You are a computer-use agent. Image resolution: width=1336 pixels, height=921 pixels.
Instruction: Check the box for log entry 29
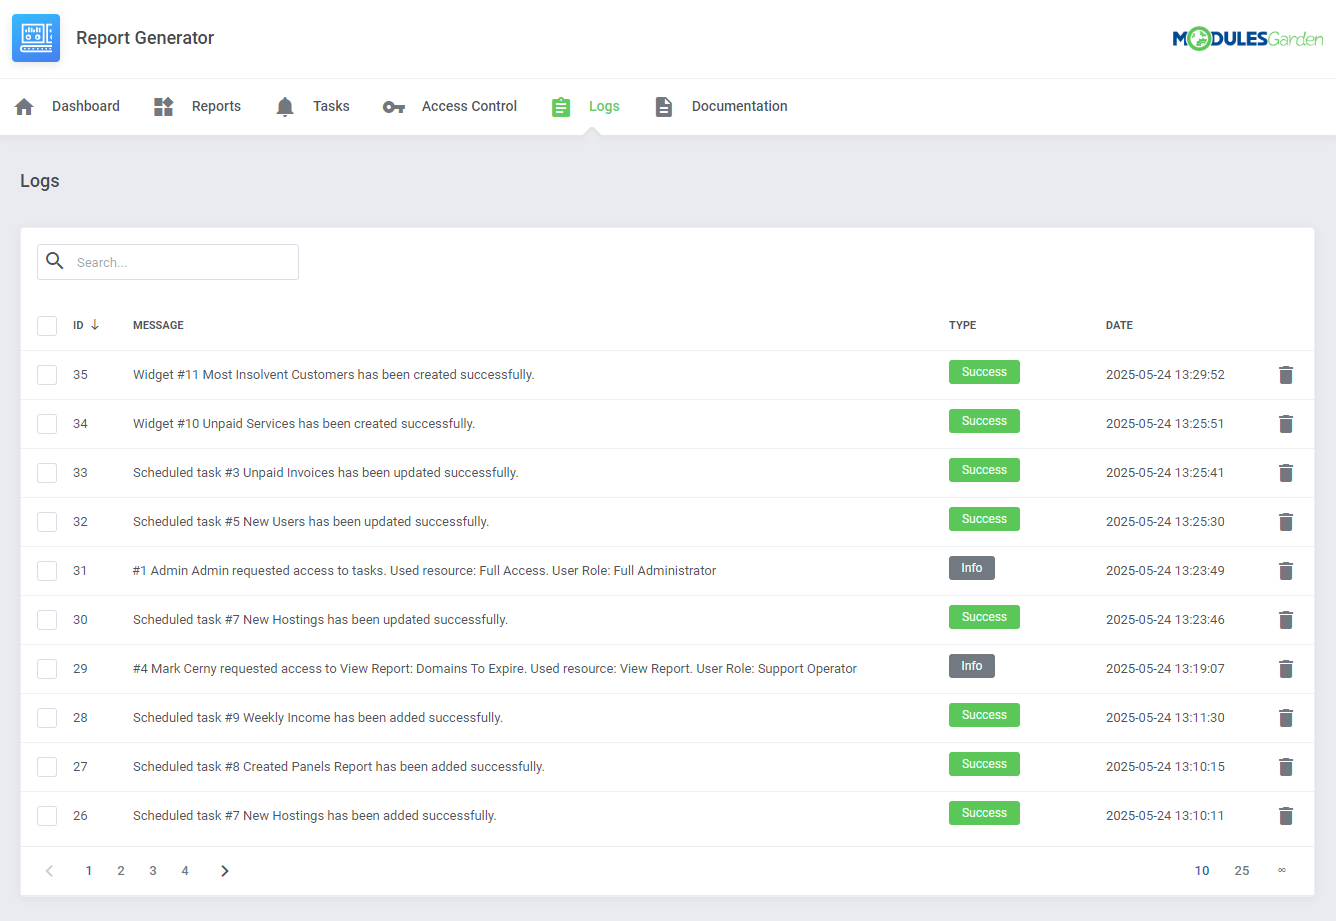[47, 668]
